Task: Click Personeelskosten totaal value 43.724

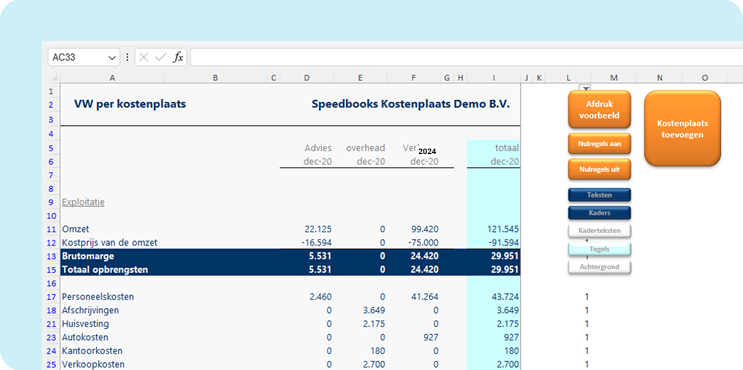Action: pyautogui.click(x=506, y=297)
